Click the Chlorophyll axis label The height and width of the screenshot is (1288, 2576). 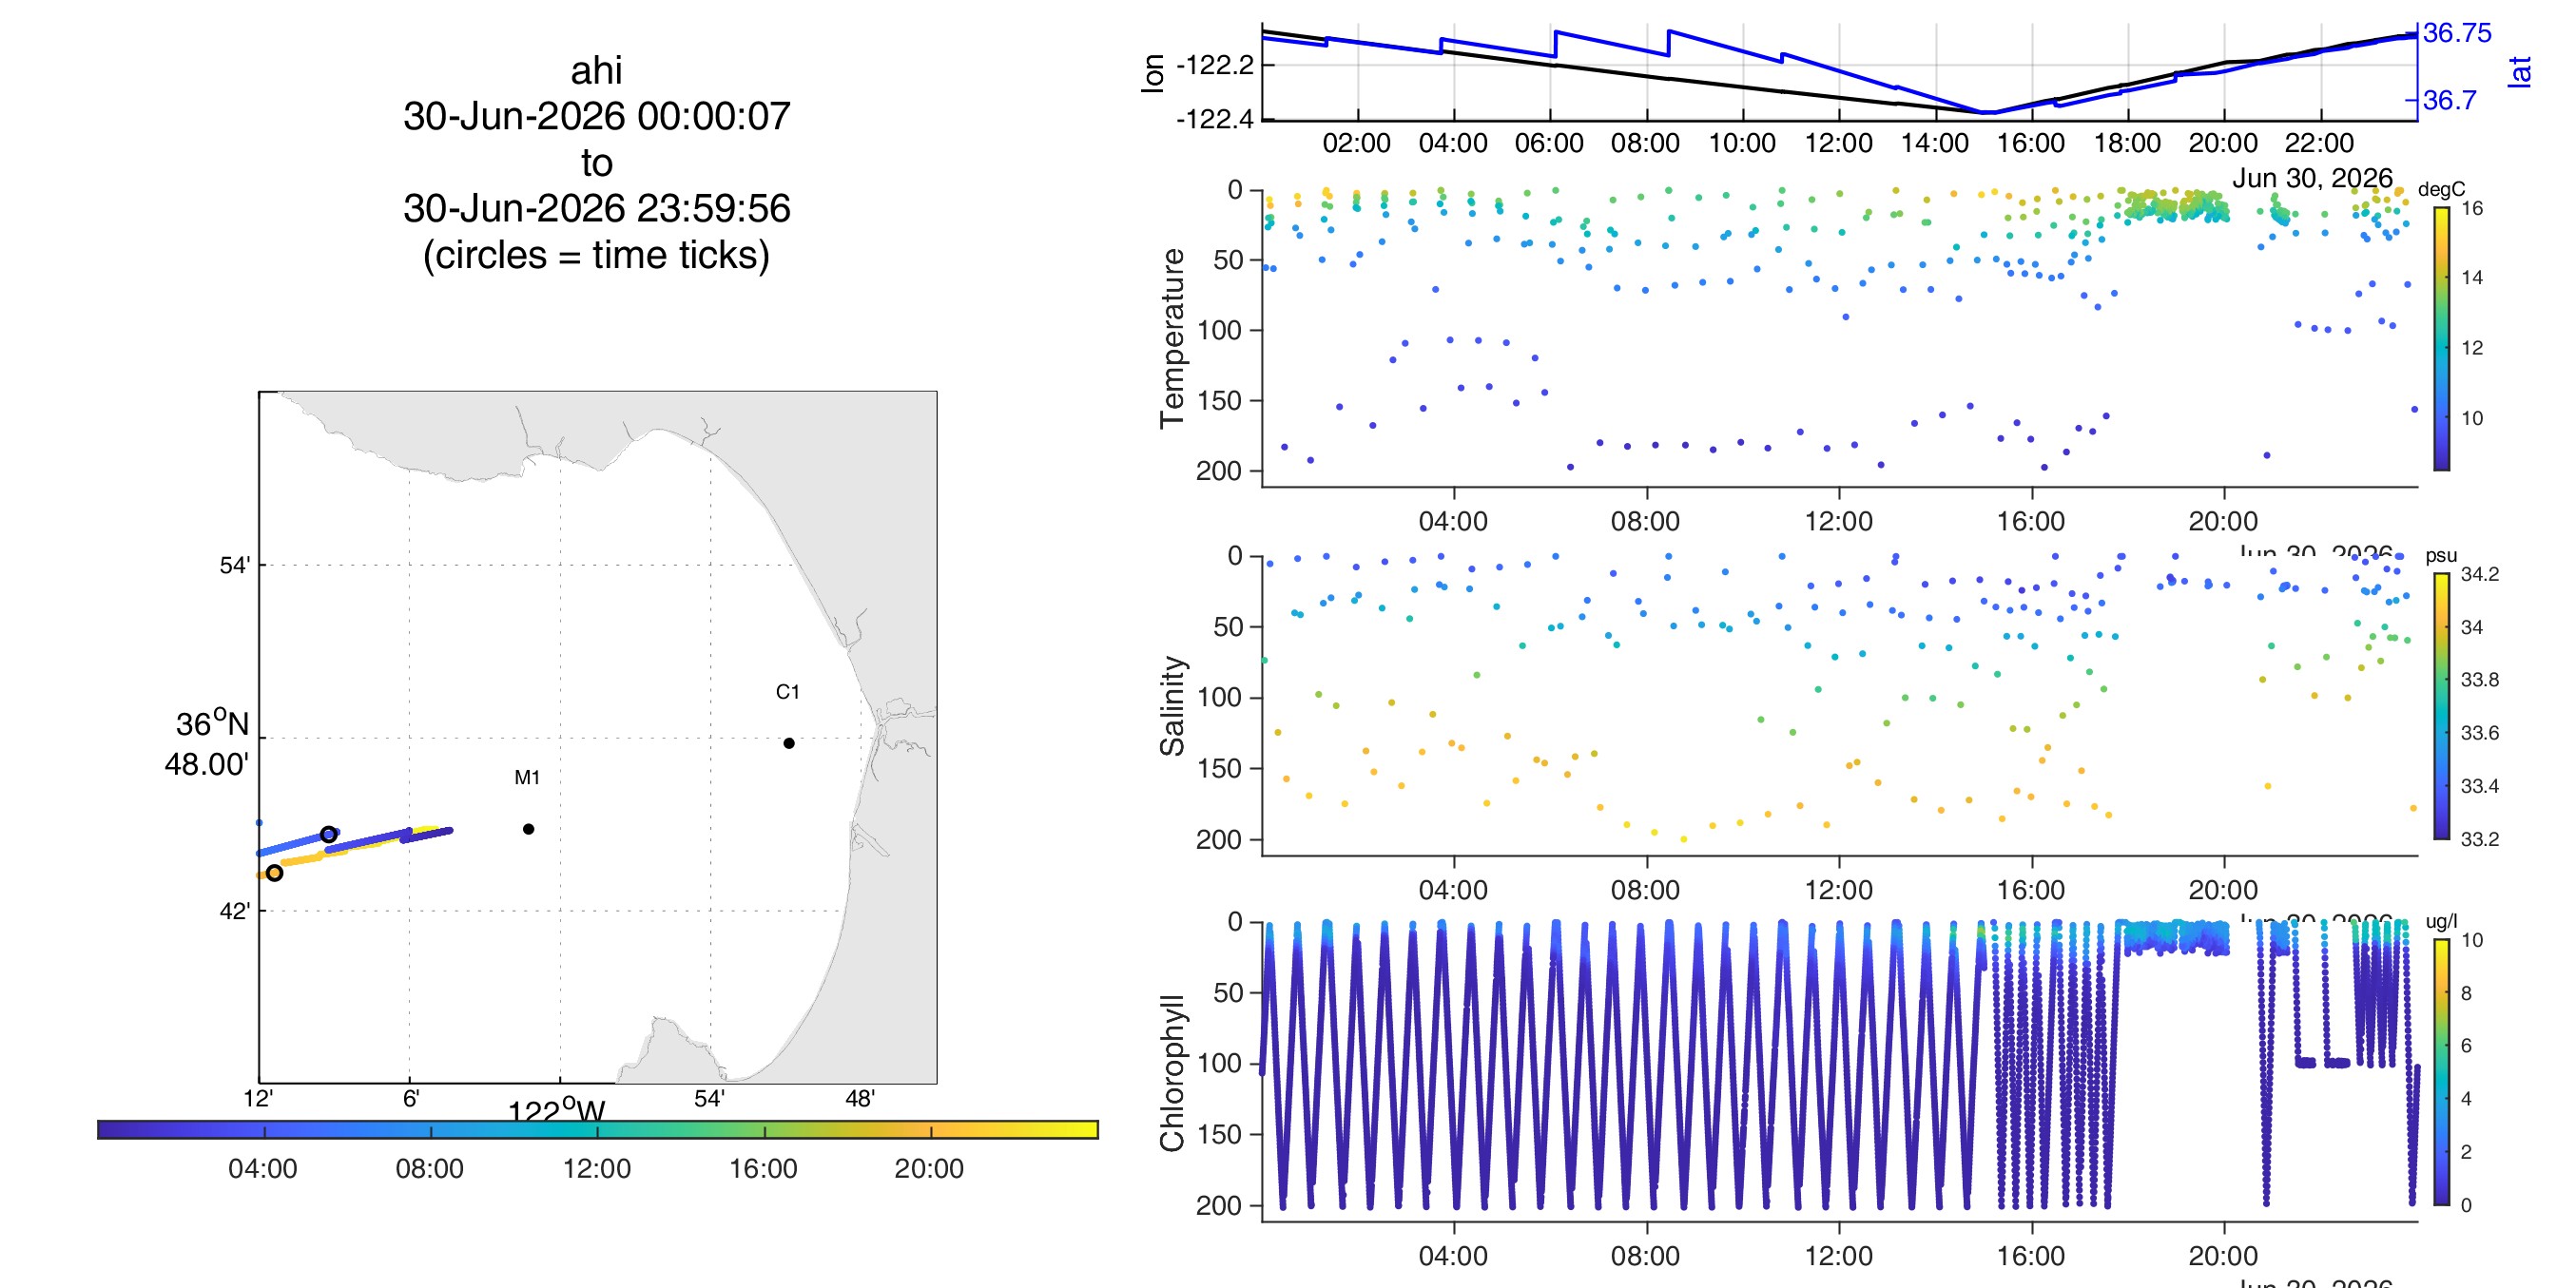tap(1172, 1073)
